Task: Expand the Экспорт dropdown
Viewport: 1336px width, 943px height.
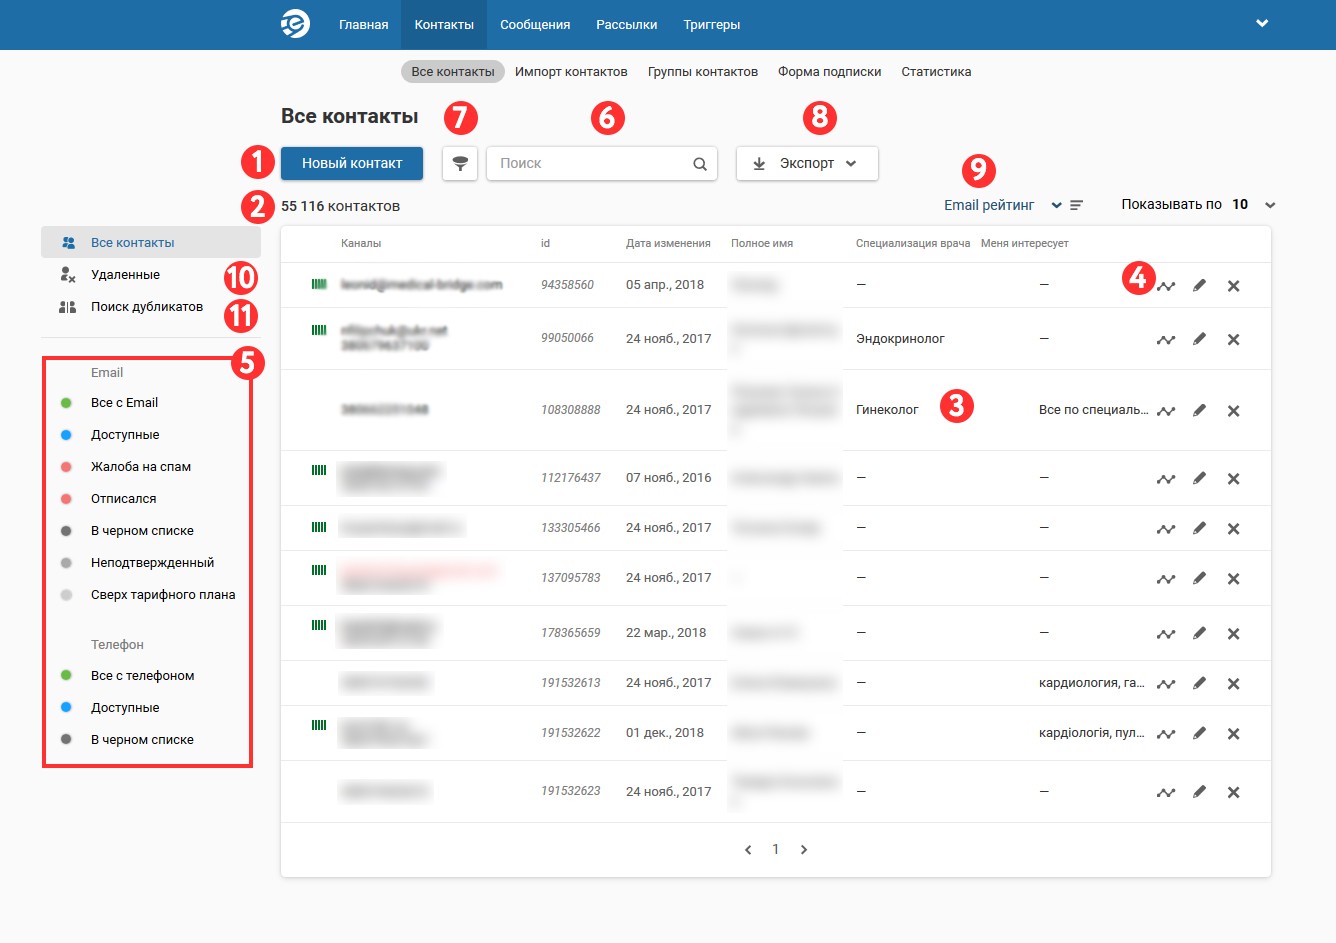Action: tap(807, 164)
